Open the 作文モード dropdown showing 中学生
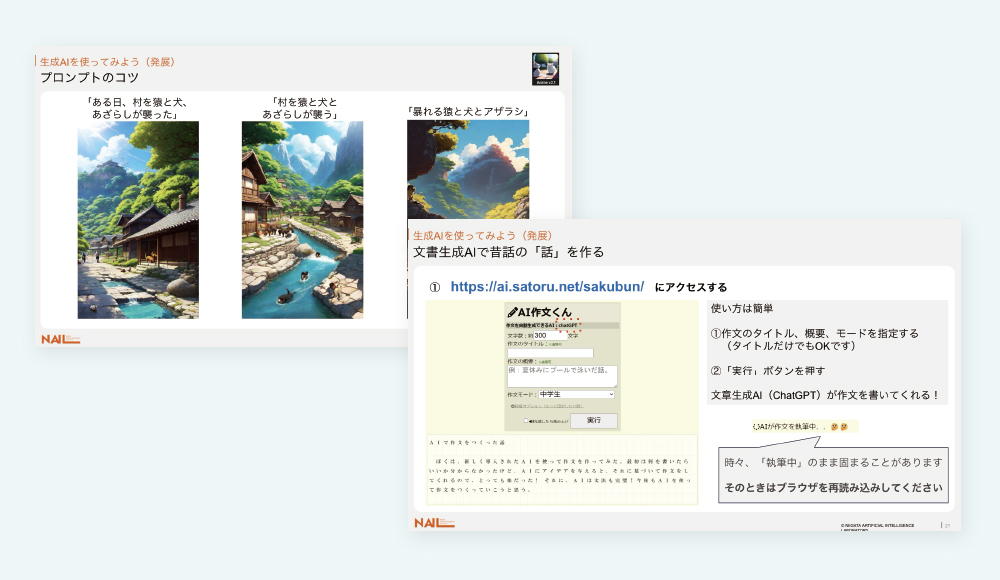This screenshot has height=580, width=1000. (576, 394)
